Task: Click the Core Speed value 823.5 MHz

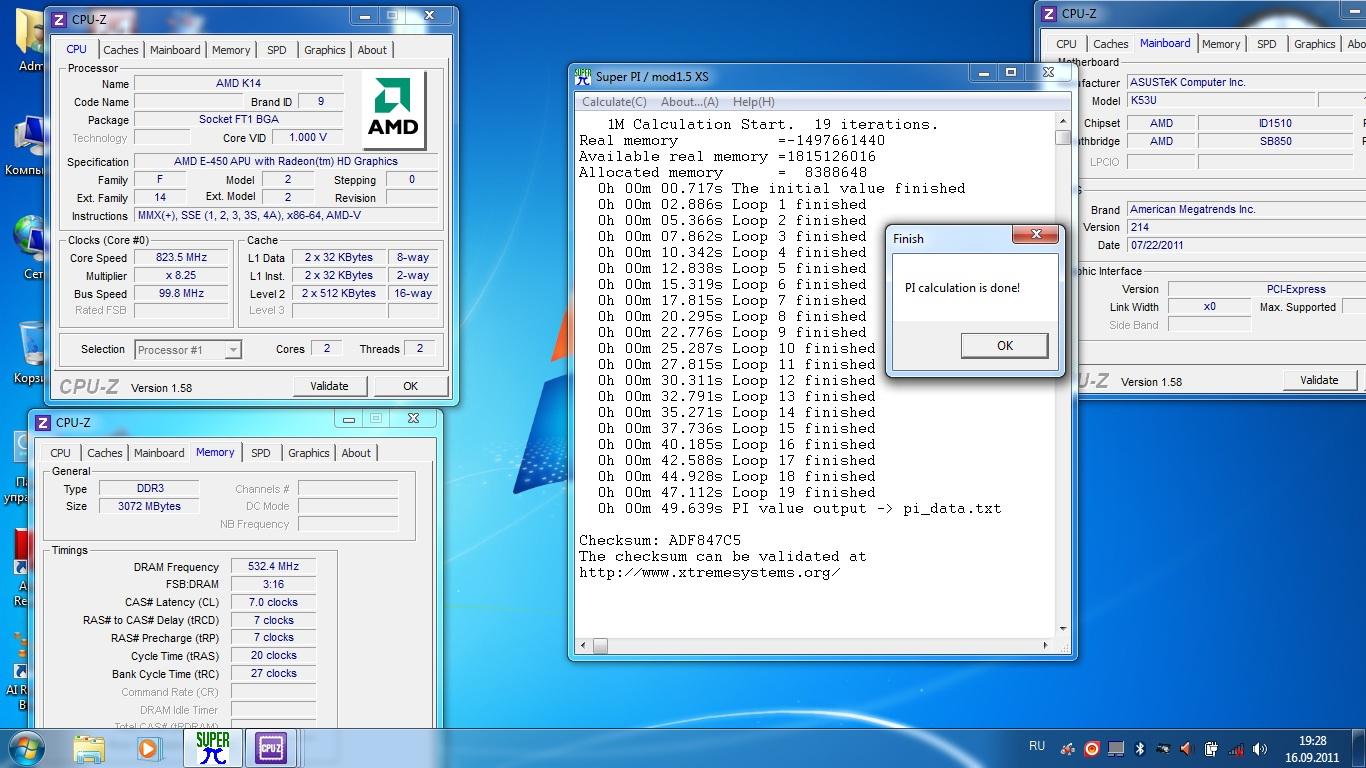Action: 180,258
